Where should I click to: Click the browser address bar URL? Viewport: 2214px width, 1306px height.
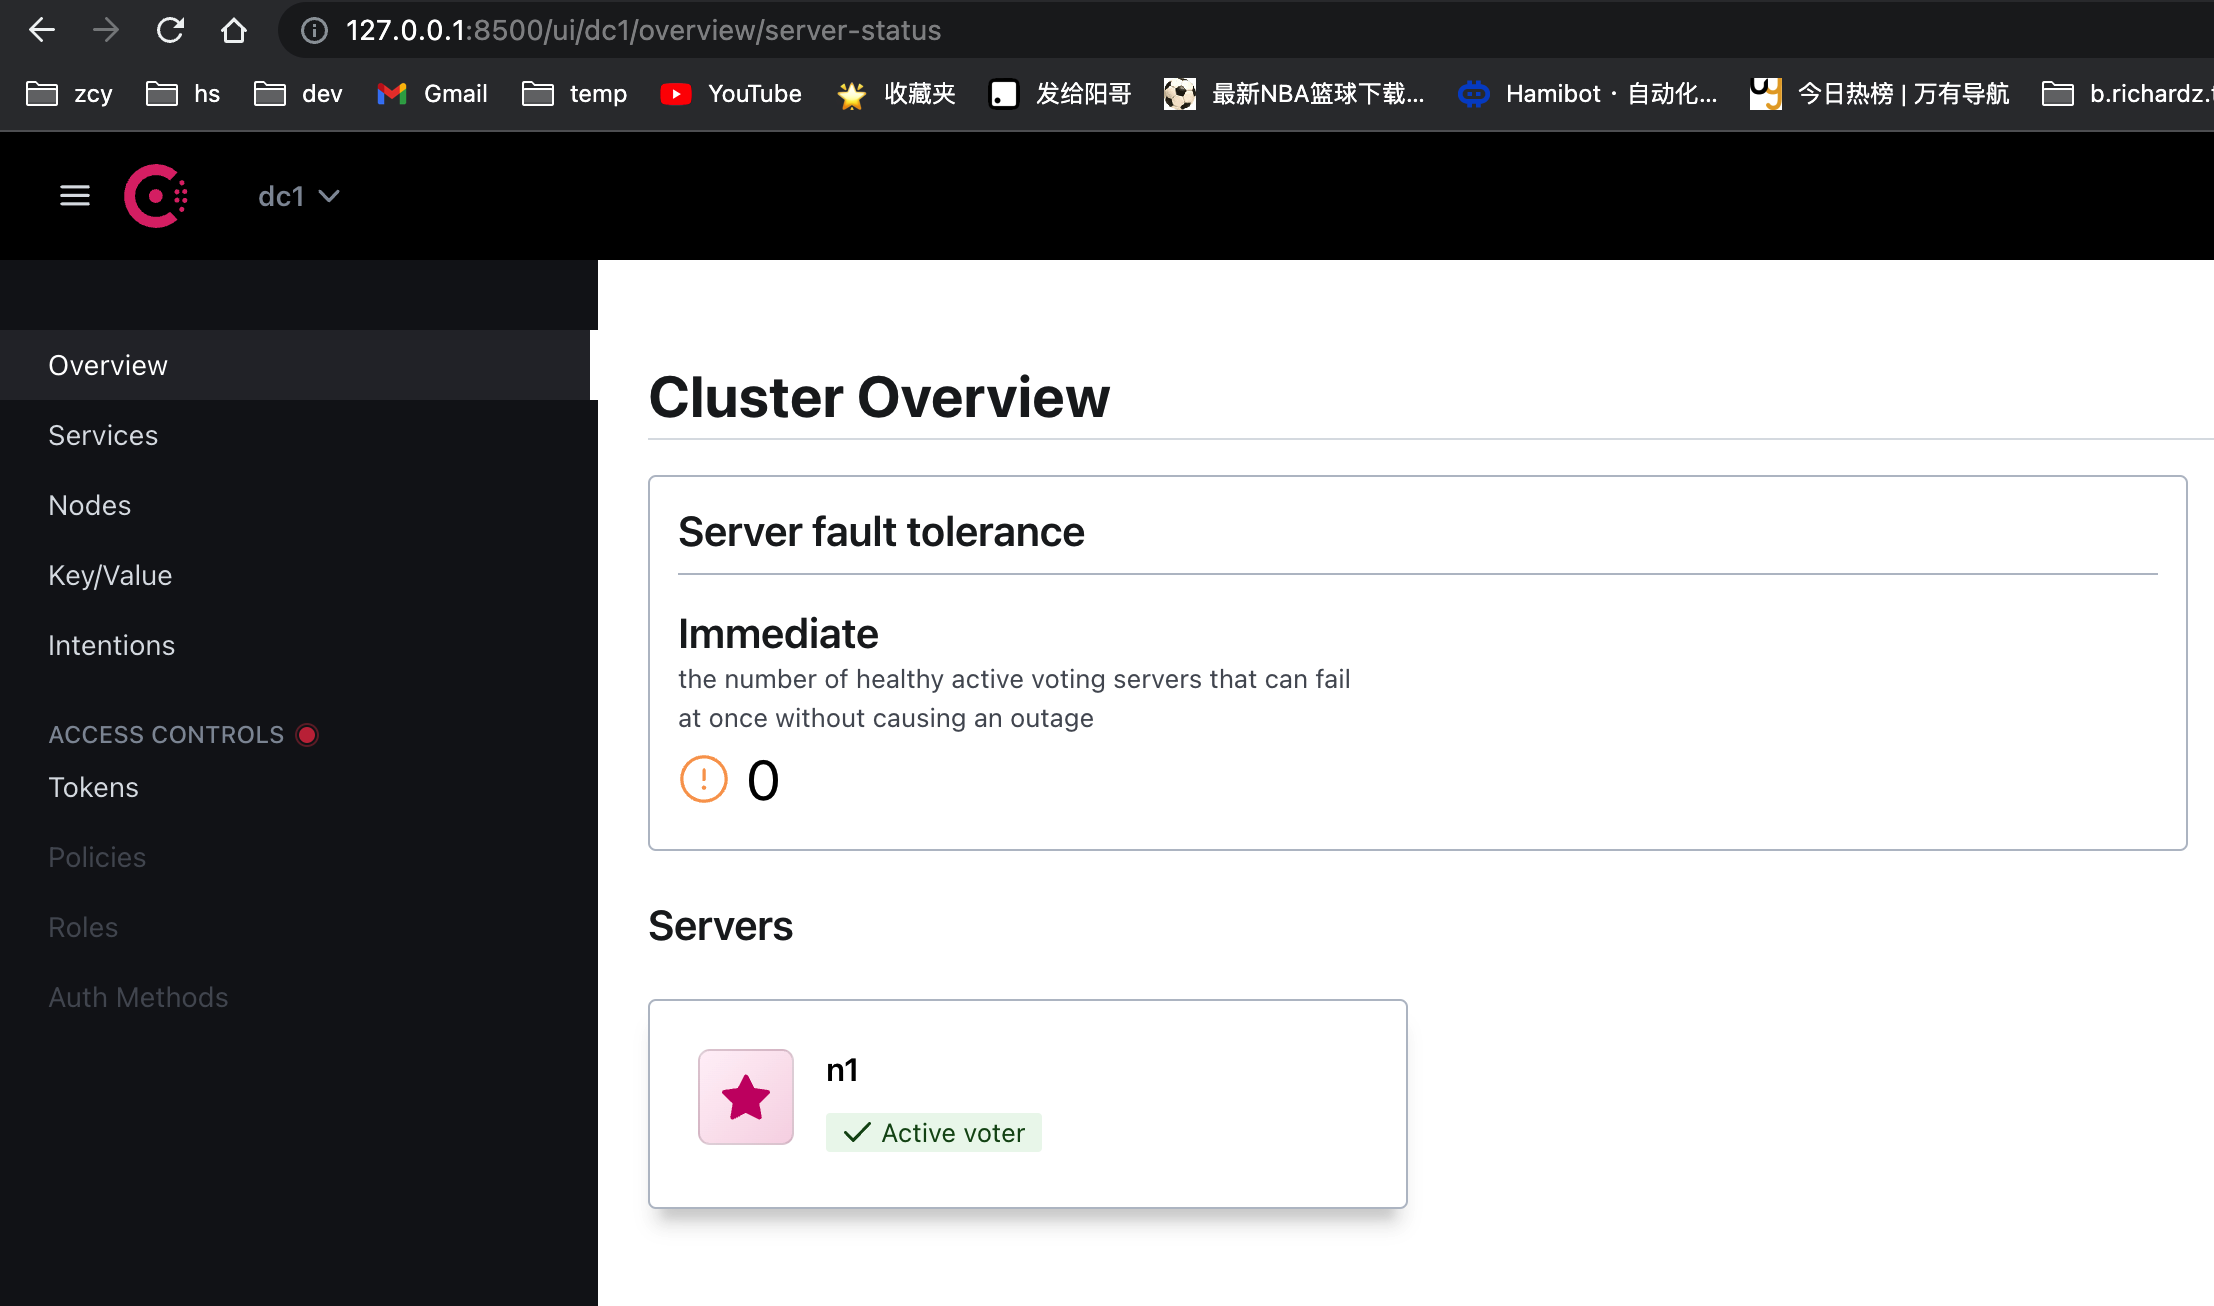coord(643,30)
